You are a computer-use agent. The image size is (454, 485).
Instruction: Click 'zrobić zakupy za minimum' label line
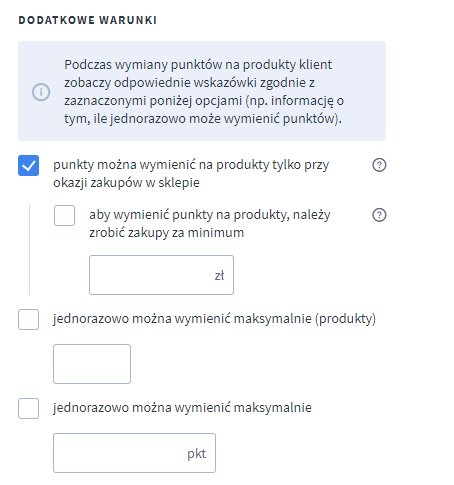click(x=166, y=233)
